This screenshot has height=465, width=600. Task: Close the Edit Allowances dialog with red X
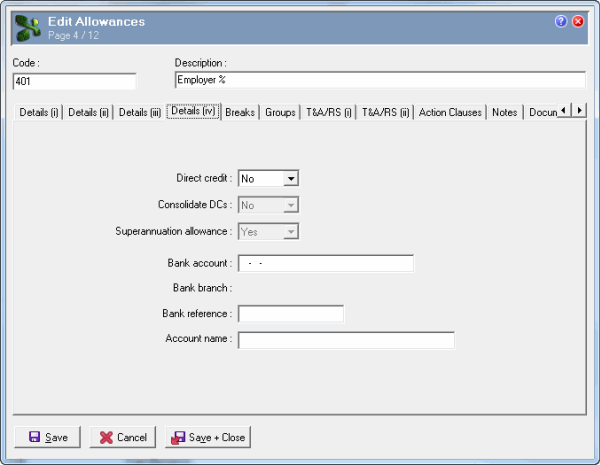578,21
